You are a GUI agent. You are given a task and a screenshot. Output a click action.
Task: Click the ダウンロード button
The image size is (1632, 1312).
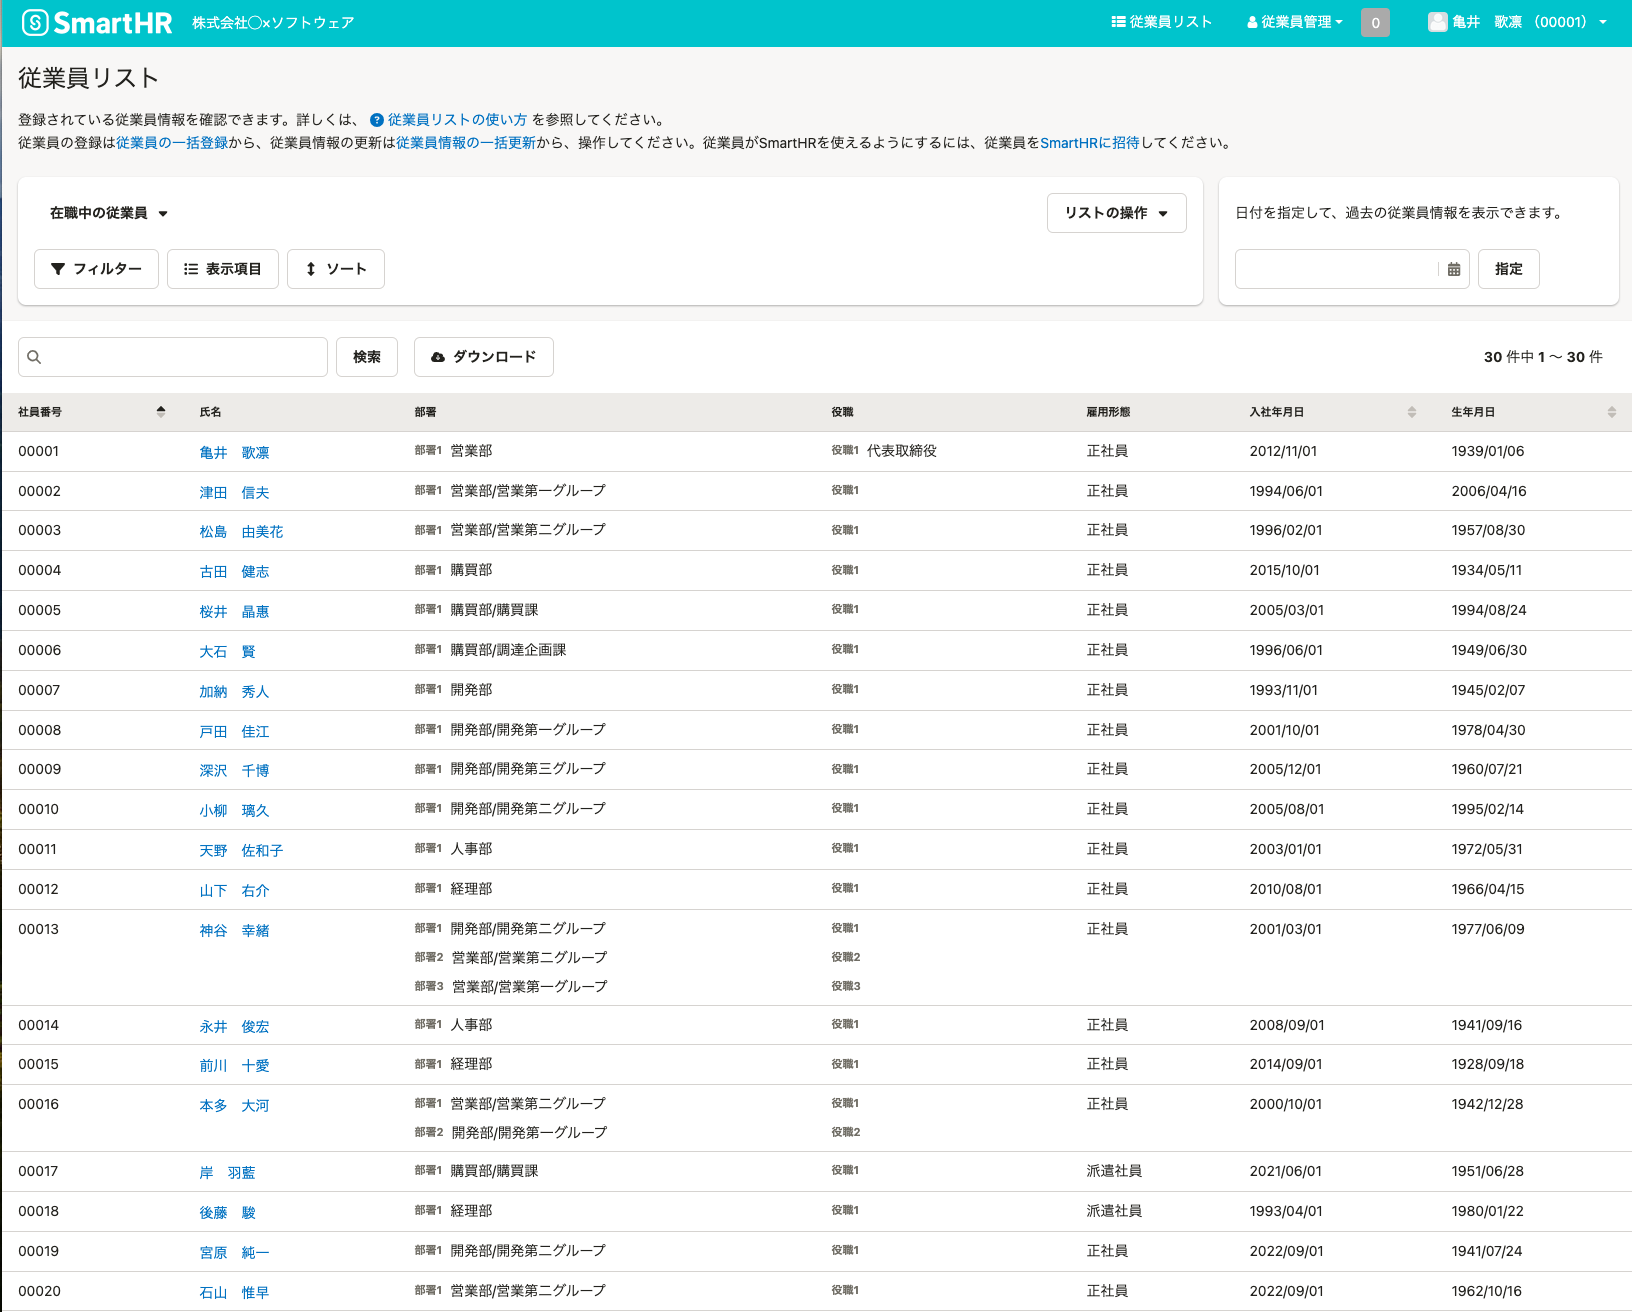click(x=484, y=357)
